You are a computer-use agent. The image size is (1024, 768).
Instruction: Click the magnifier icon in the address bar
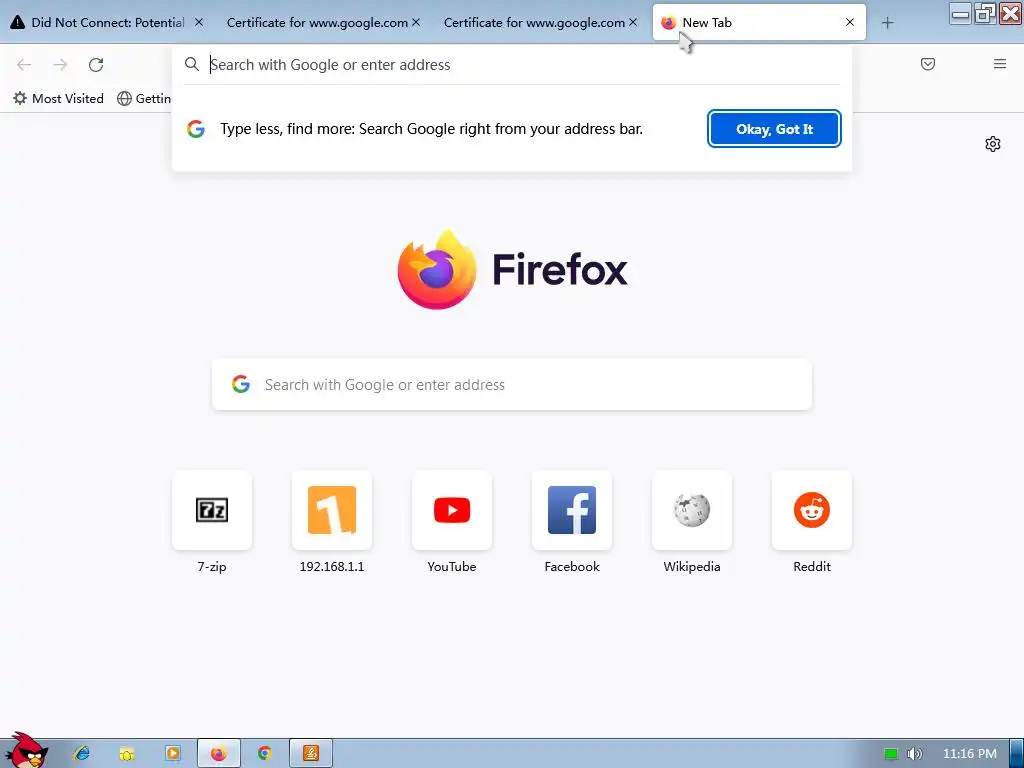(191, 64)
